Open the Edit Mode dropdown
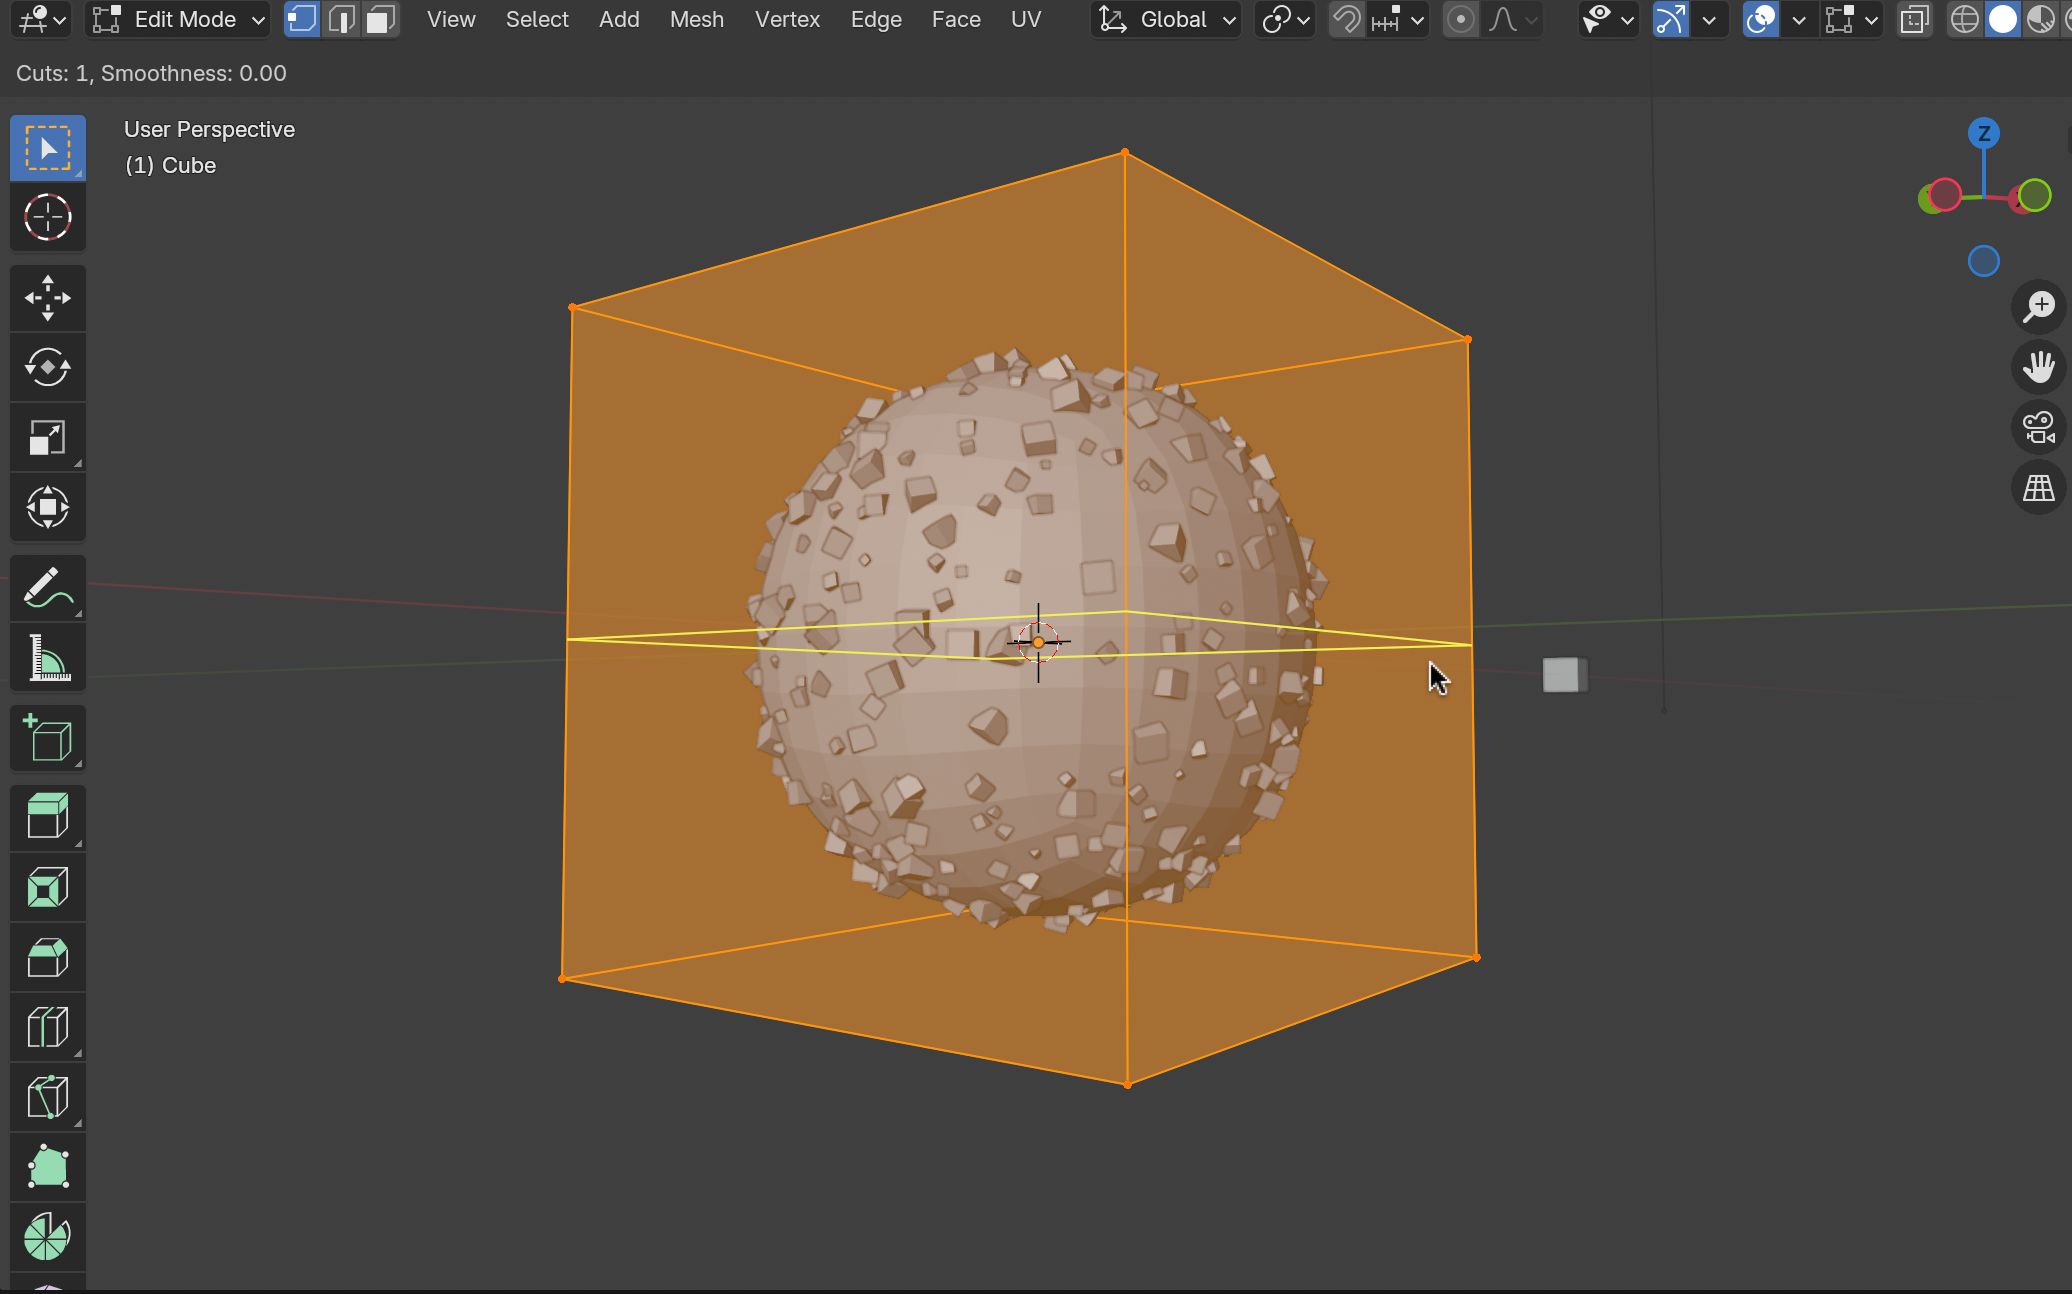This screenshot has height=1294, width=2072. click(x=178, y=19)
